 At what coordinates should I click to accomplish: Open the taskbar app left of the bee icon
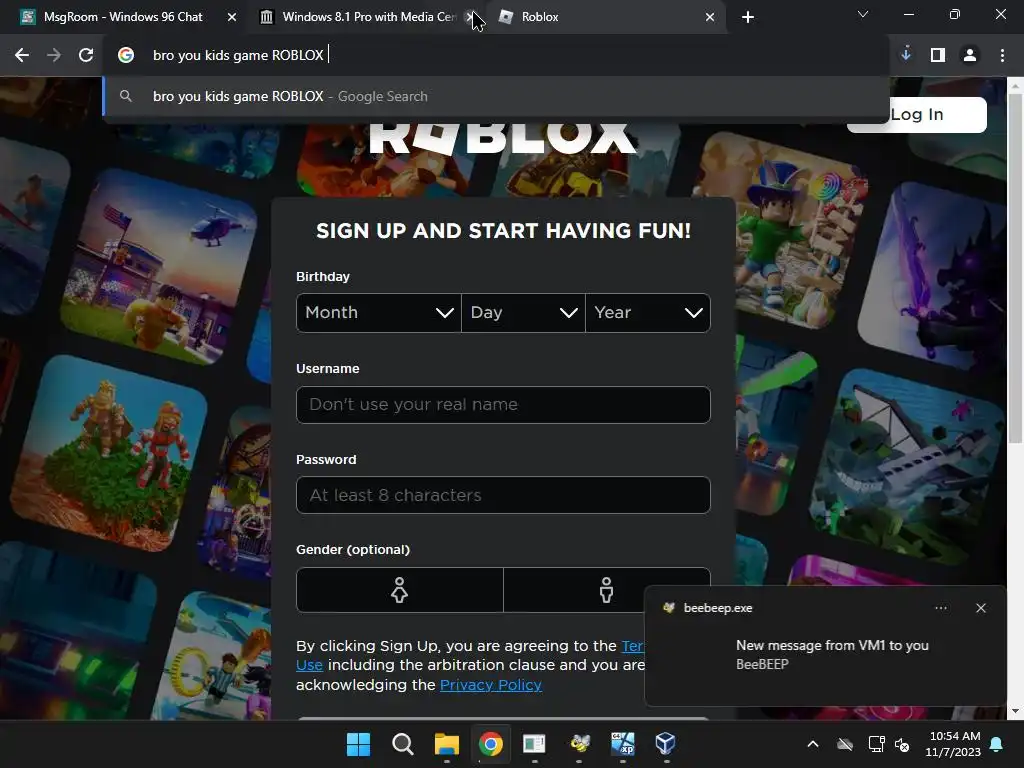(x=534, y=744)
